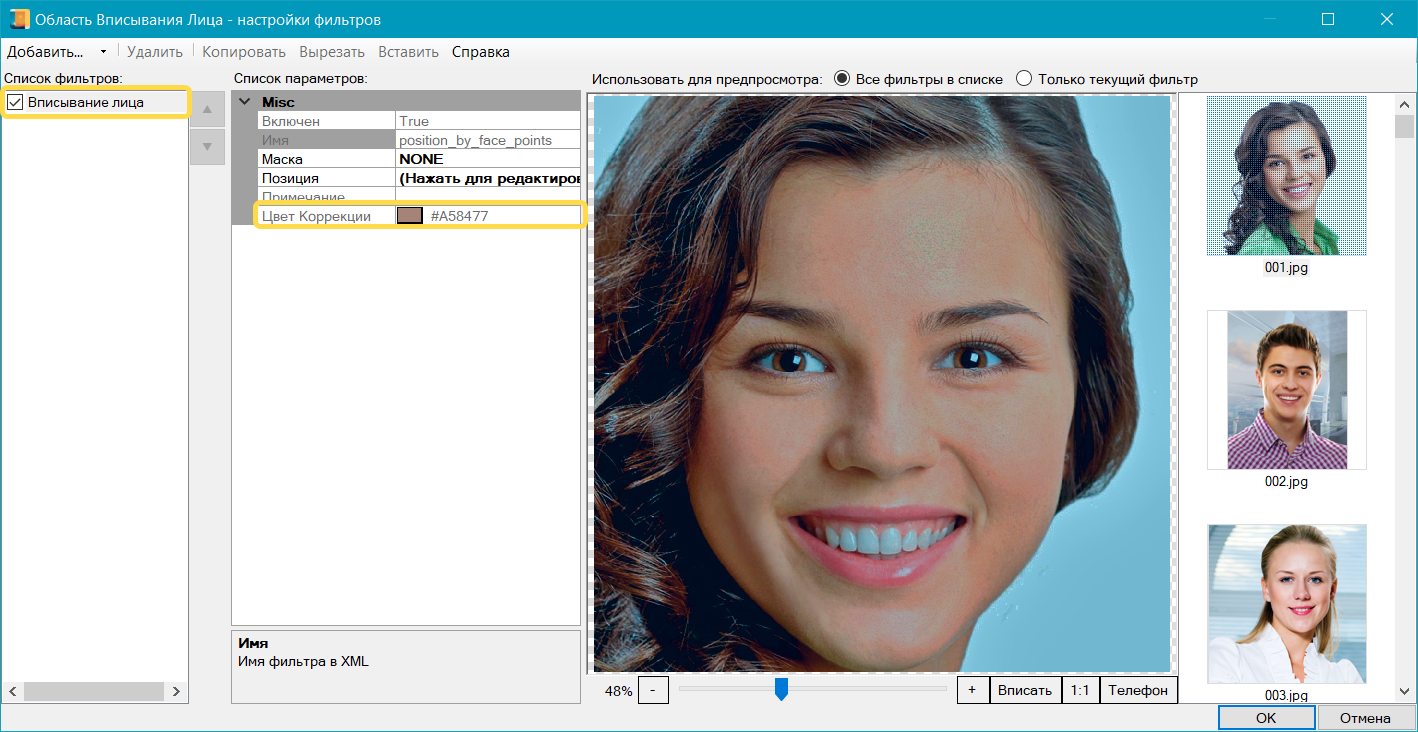Select the 002.jpg thumbnail
Viewport: 1418px width, 732px height.
tap(1286, 390)
